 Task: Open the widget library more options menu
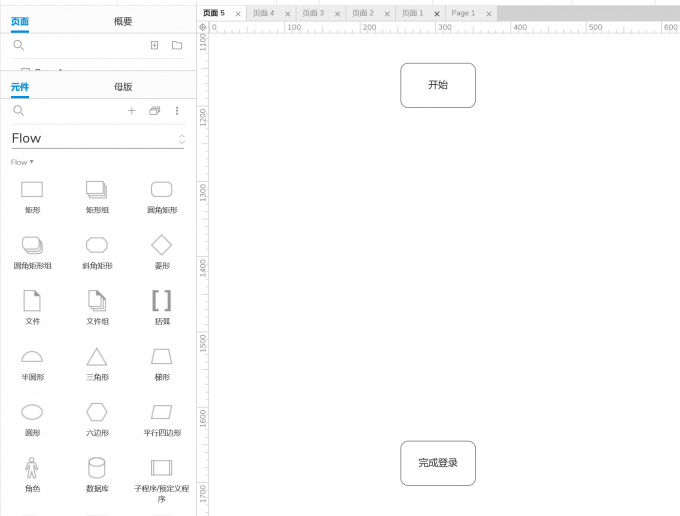pyautogui.click(x=177, y=111)
